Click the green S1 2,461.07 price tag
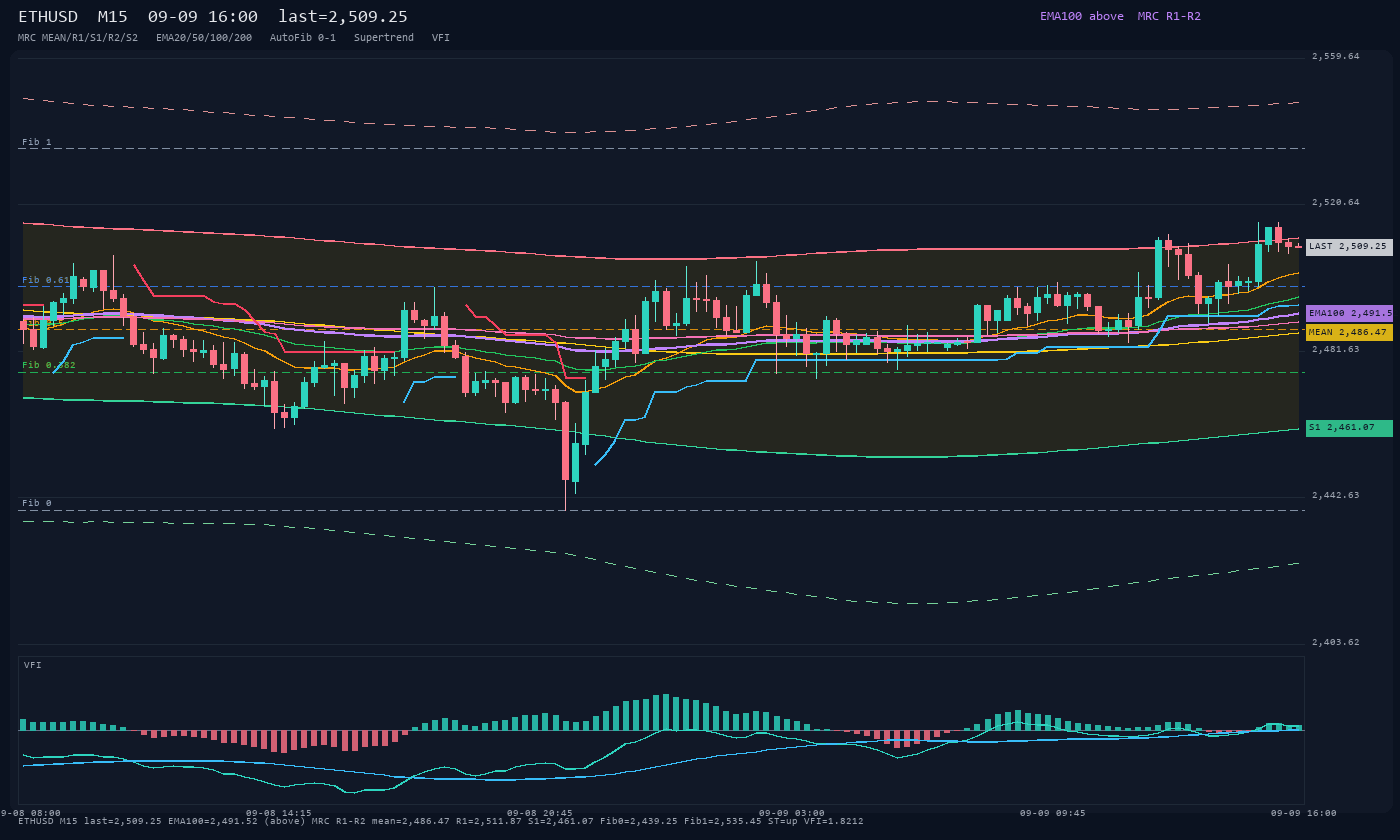Screen dimensions: 1400x840 coord(1349,428)
